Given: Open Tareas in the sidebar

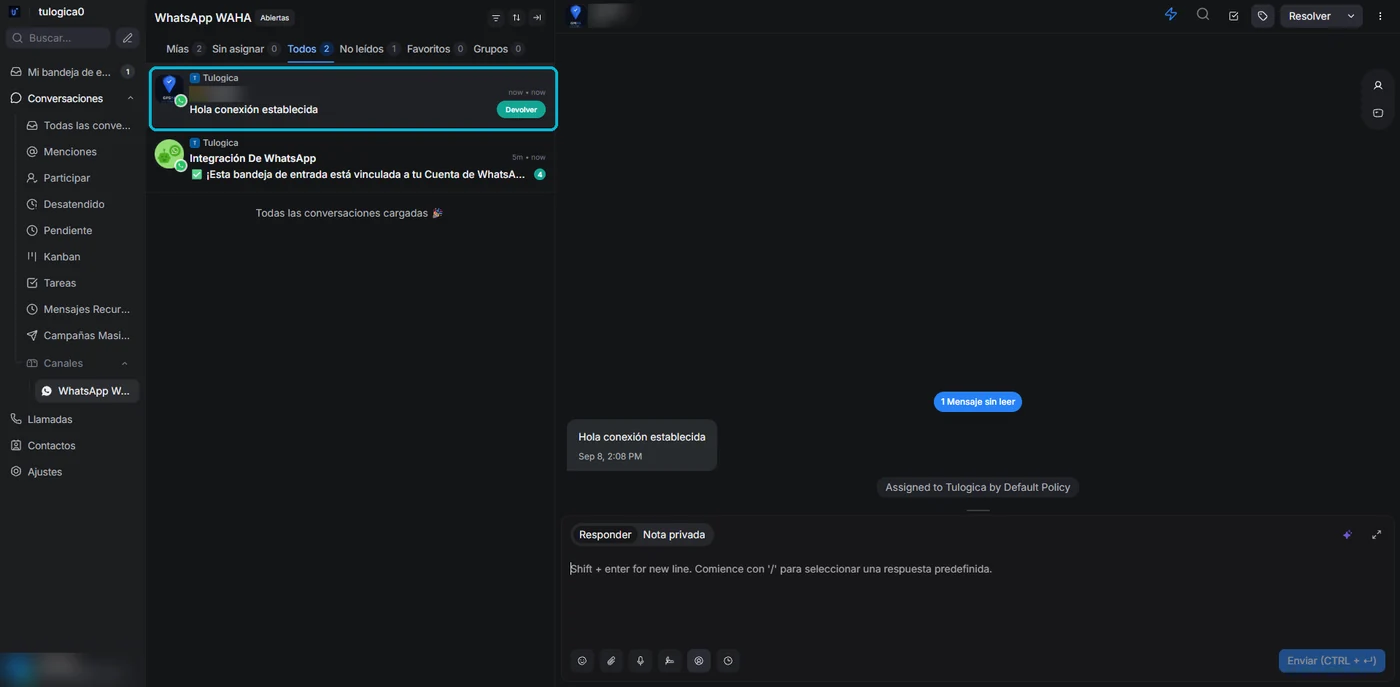Looking at the screenshot, I should point(60,283).
